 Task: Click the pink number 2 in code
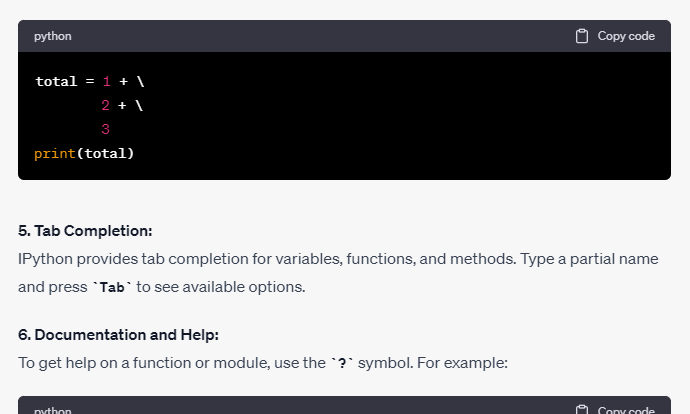point(105,105)
